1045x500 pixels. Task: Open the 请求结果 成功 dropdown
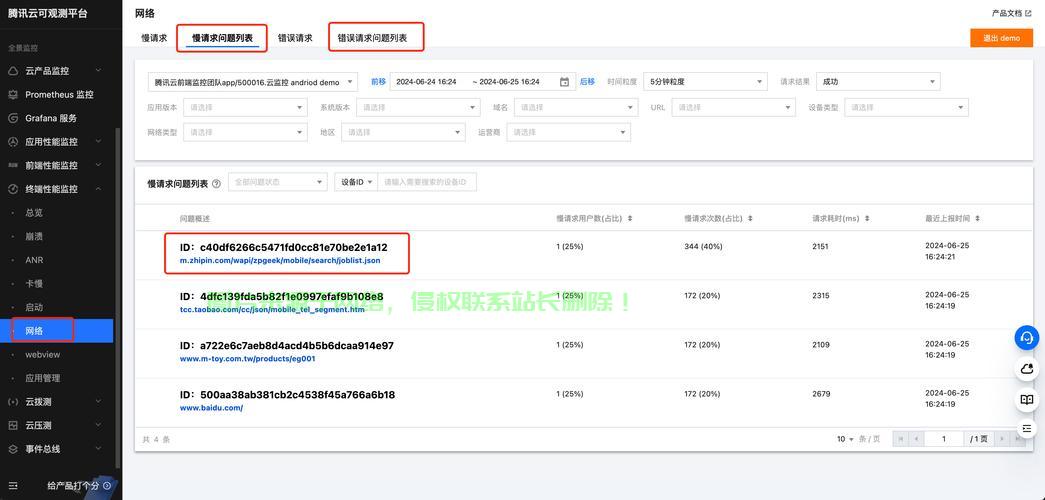[x=878, y=82]
